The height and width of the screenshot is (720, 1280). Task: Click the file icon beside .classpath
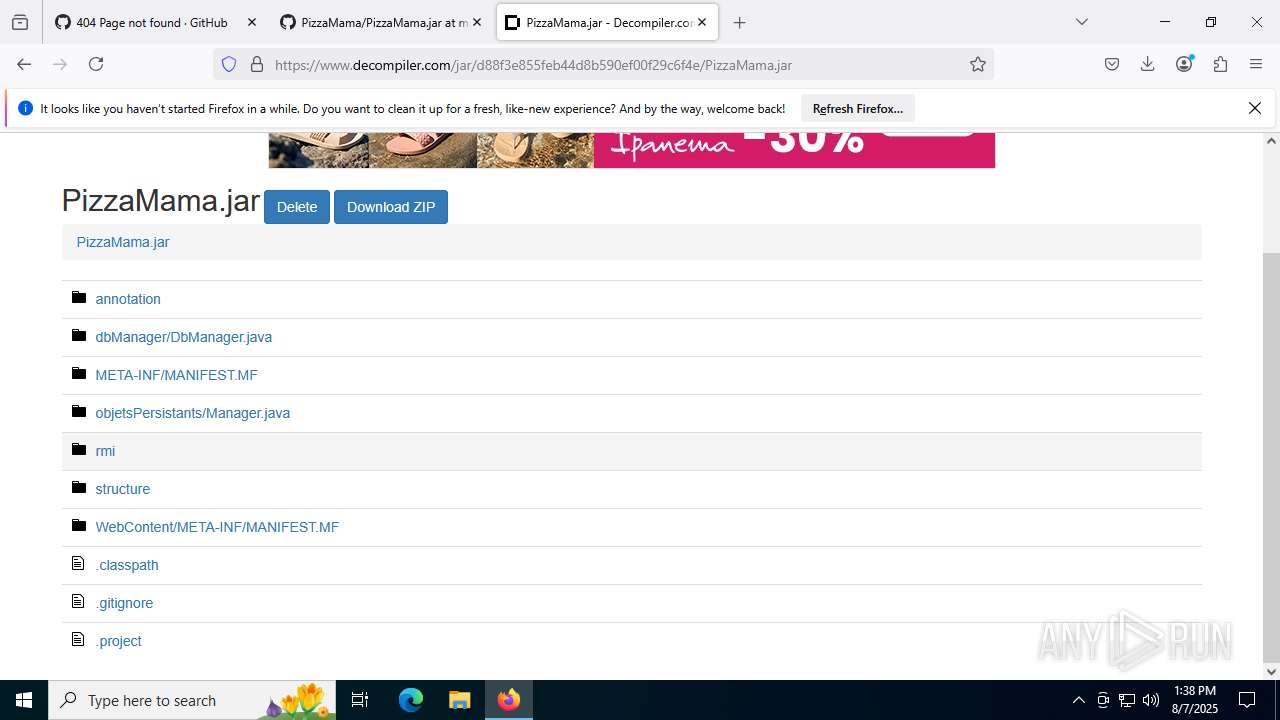(x=78, y=564)
